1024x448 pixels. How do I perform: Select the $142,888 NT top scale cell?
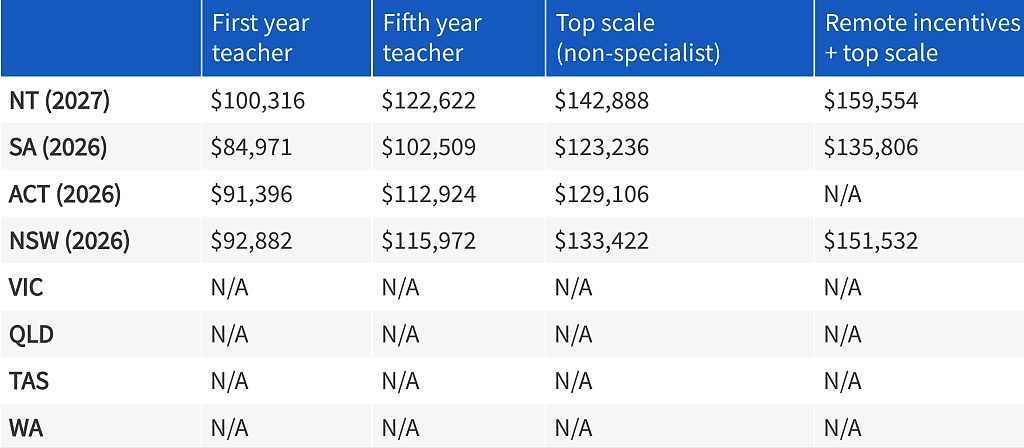[601, 101]
